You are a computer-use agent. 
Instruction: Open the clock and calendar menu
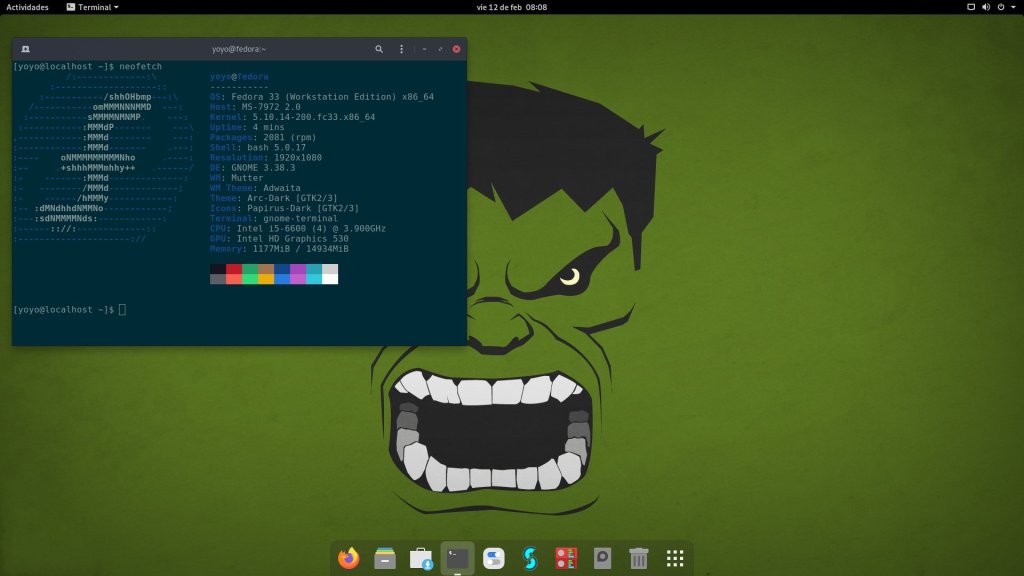(511, 7)
